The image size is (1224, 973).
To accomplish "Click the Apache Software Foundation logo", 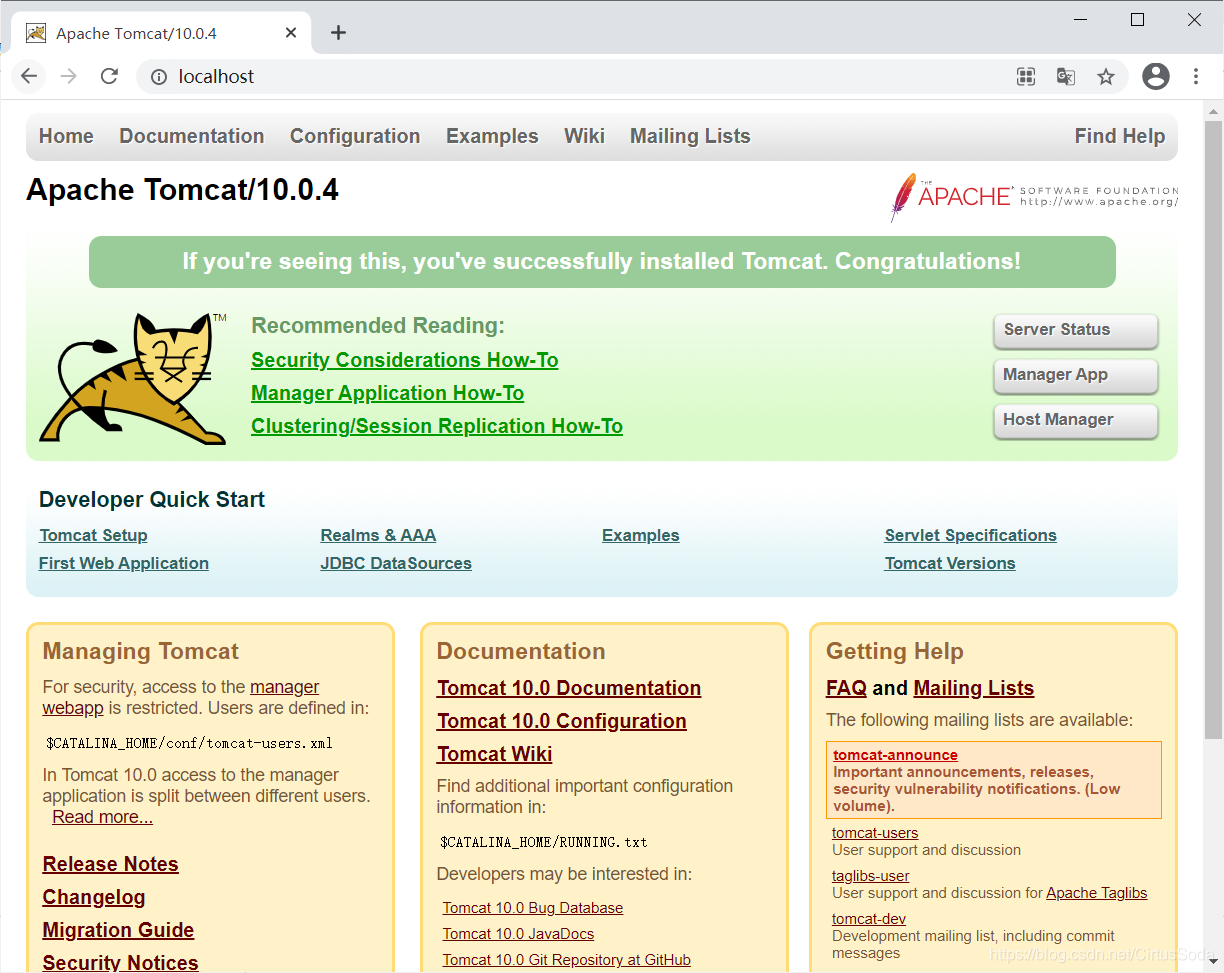I will click(x=1034, y=197).
